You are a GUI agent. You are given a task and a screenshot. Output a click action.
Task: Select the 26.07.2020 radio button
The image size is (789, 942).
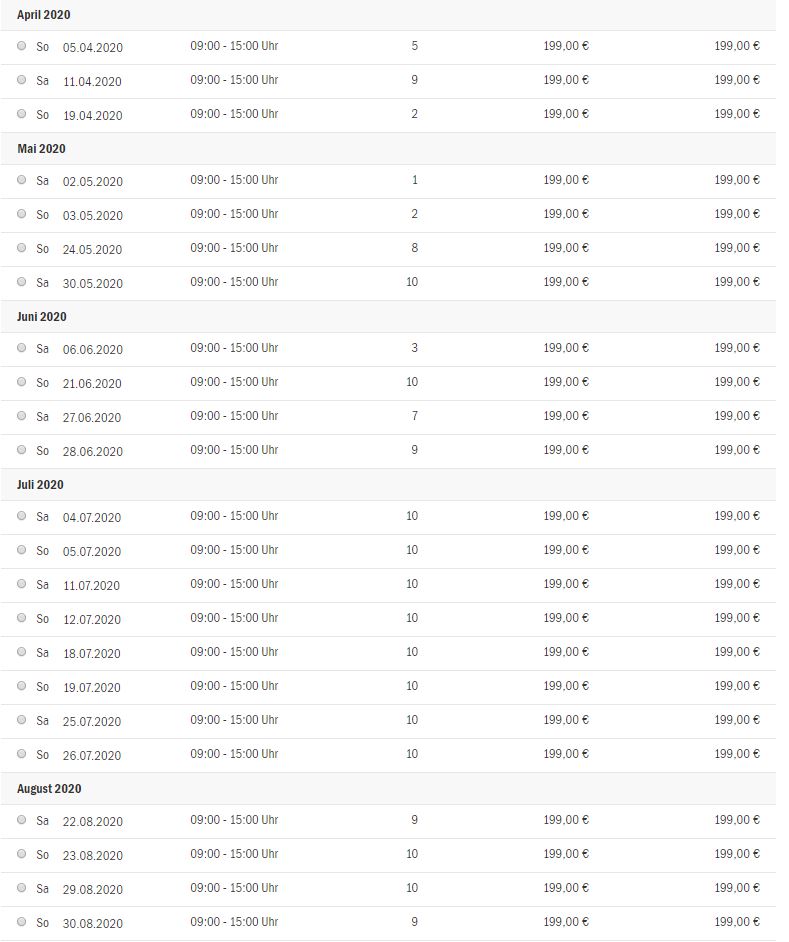pyautogui.click(x=22, y=753)
